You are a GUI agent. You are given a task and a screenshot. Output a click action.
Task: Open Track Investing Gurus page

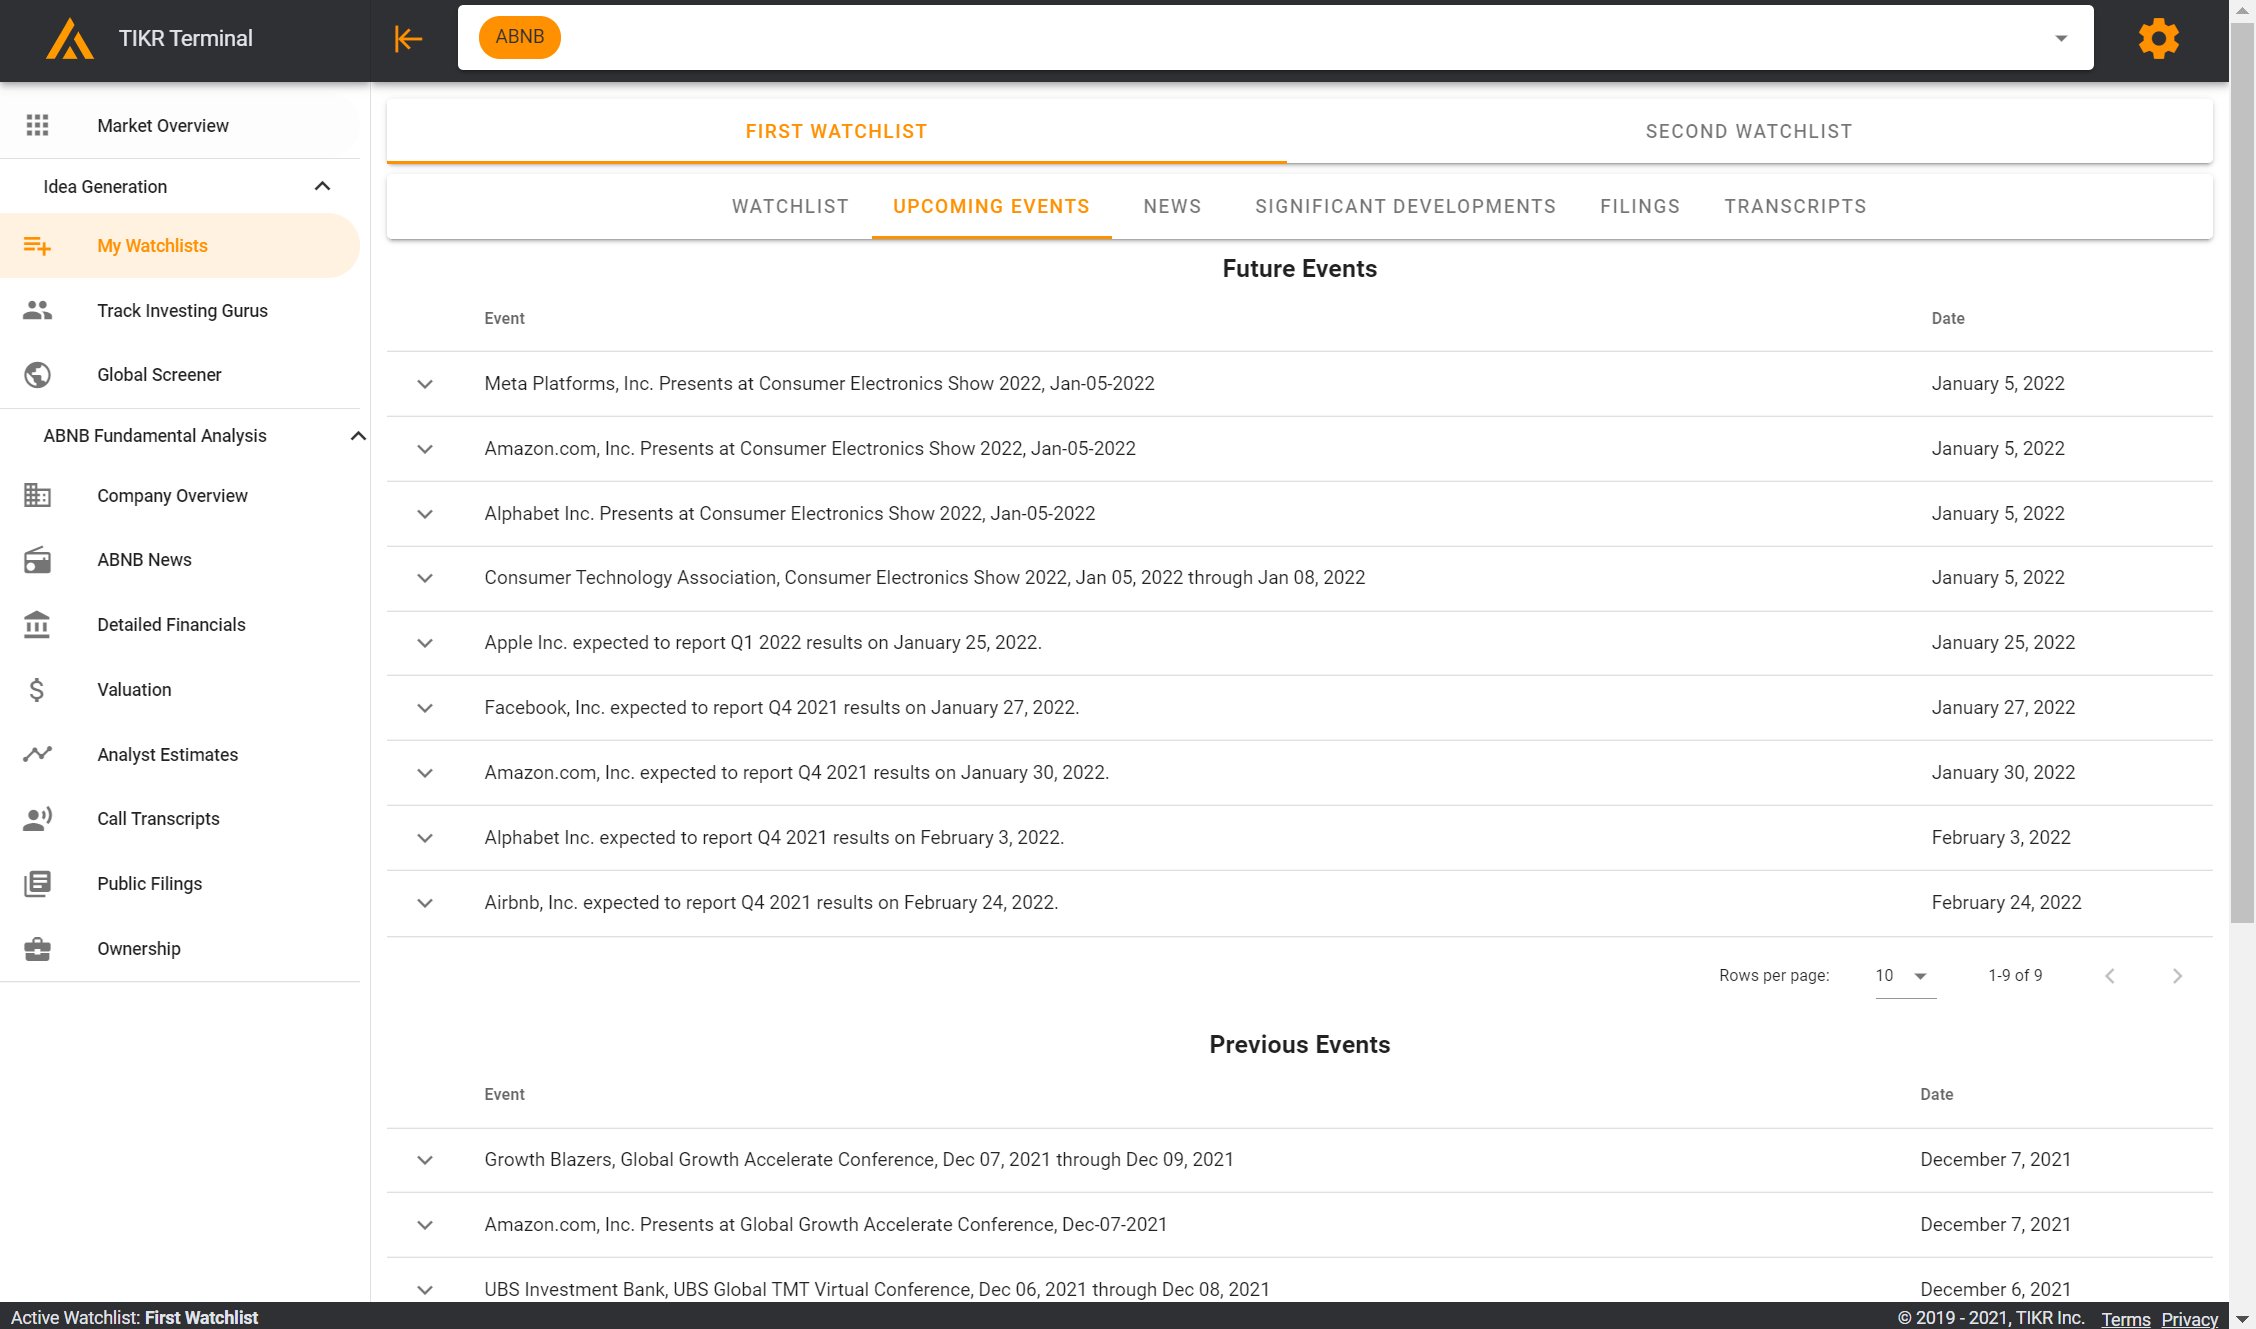coord(180,311)
